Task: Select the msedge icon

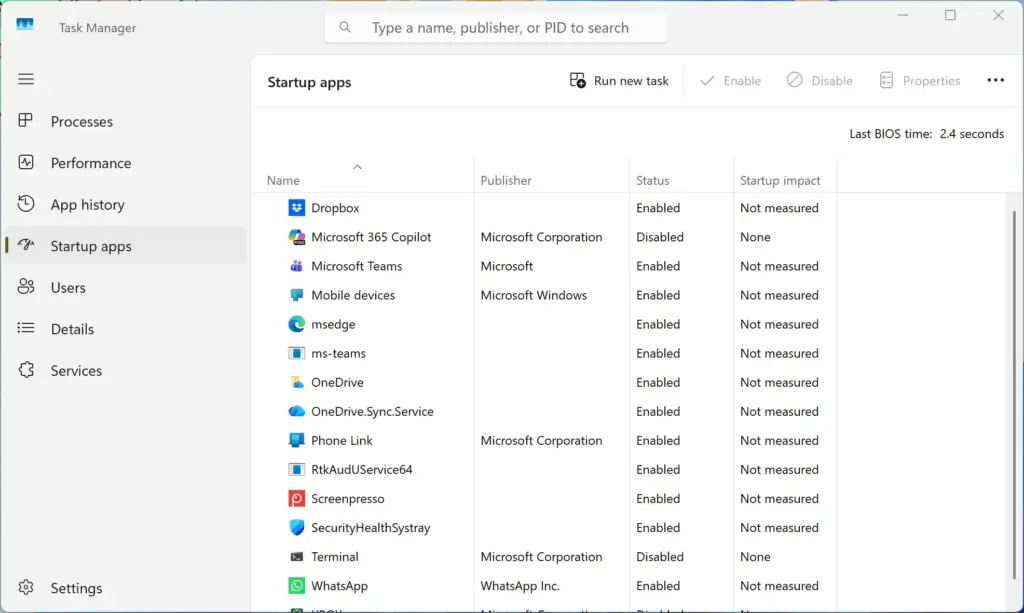Action: [x=296, y=324]
